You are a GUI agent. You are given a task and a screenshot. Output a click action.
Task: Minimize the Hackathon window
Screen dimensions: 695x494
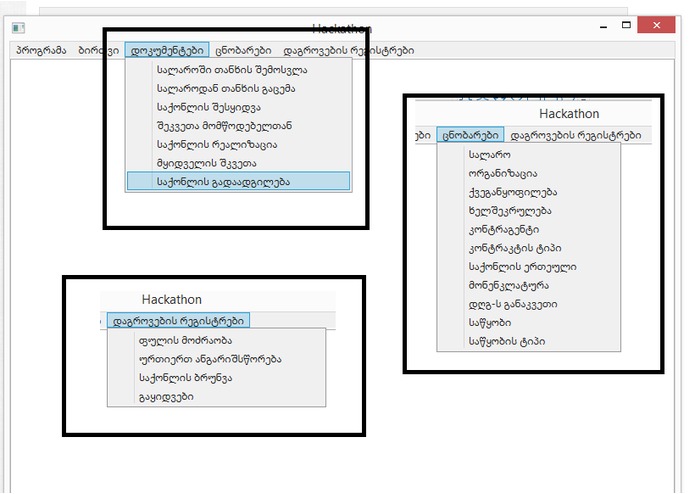point(603,26)
